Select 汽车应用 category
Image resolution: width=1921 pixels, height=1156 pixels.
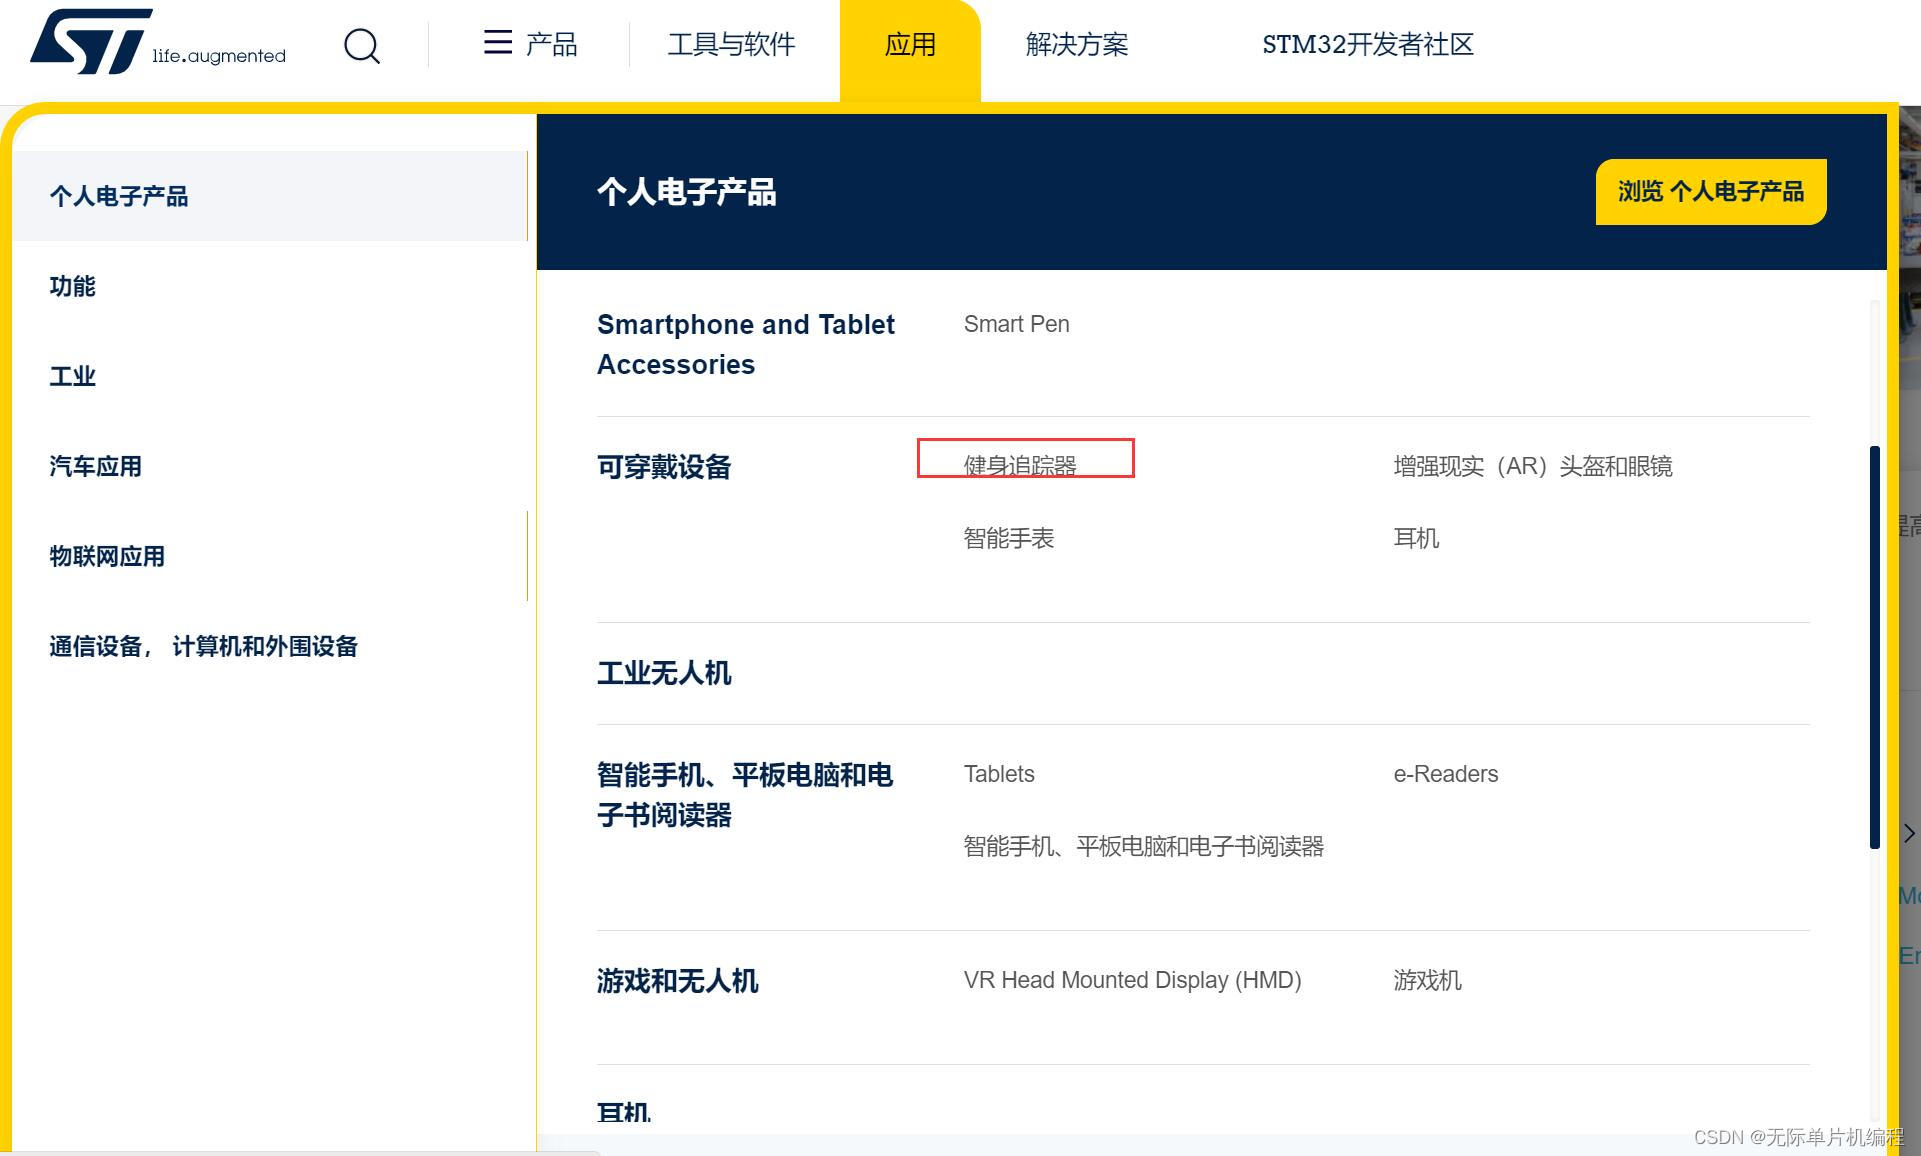[x=96, y=466]
